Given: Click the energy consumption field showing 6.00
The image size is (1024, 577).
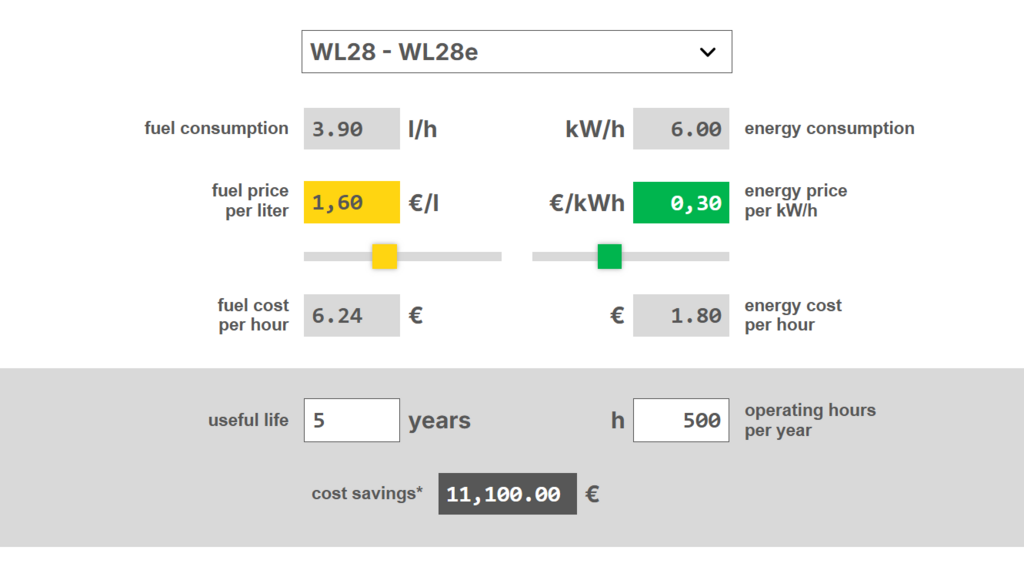Looking at the screenshot, I should point(681,128).
